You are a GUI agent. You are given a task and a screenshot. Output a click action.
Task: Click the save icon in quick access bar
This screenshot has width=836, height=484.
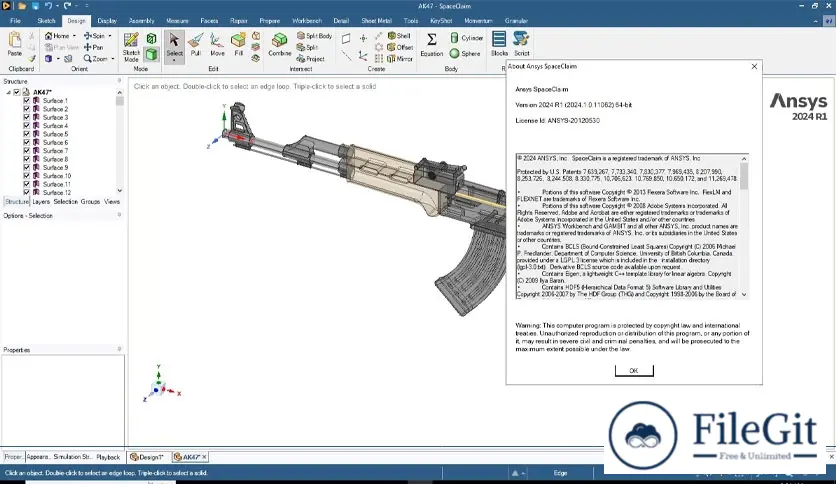point(35,6)
